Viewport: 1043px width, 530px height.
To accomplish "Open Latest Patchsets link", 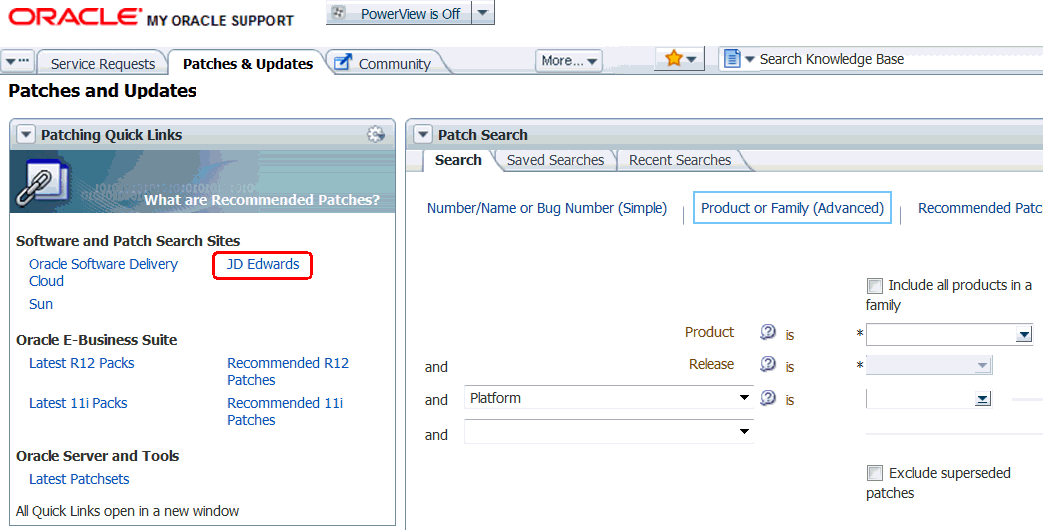I will point(79,479).
